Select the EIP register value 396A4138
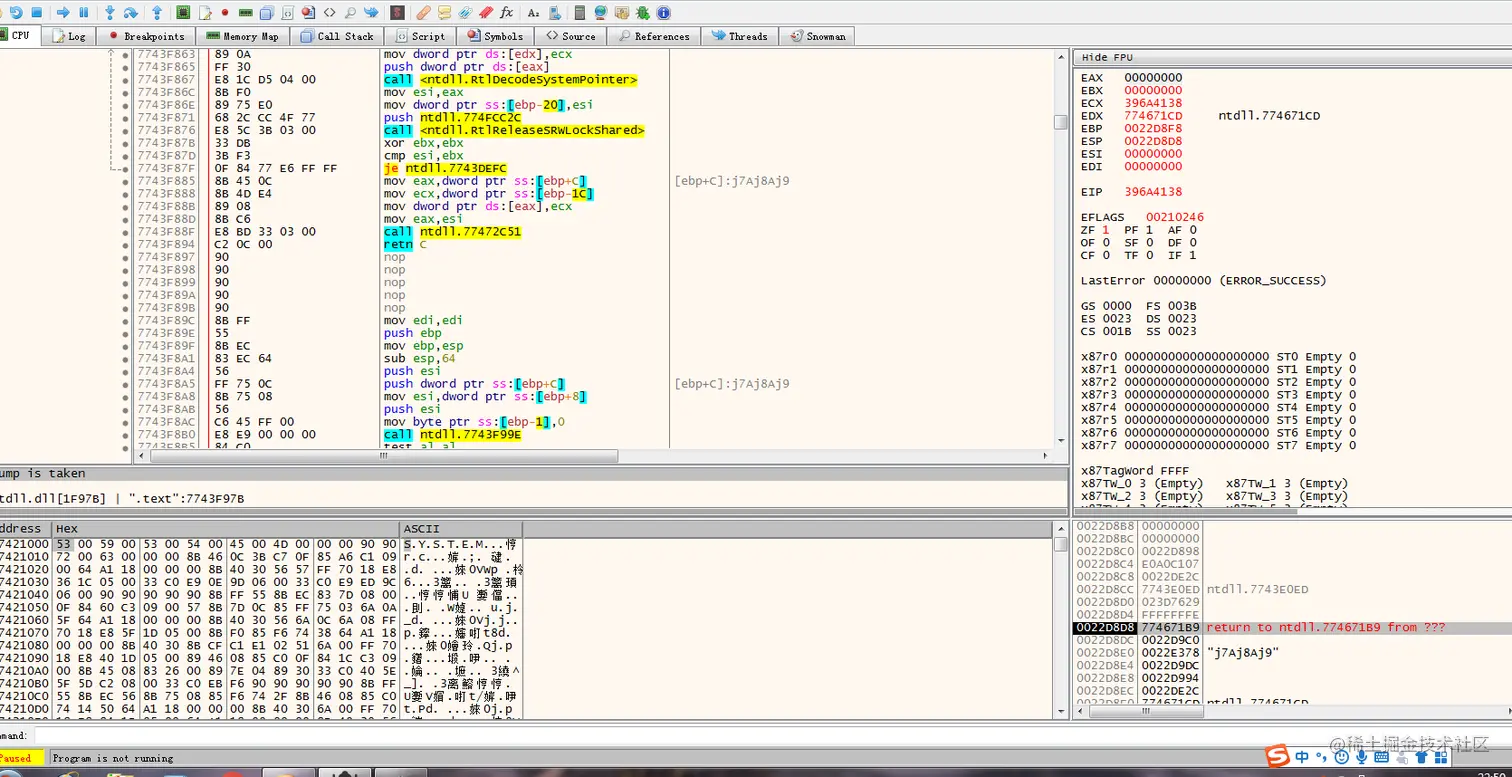1512x777 pixels. pyautogui.click(x=1152, y=191)
